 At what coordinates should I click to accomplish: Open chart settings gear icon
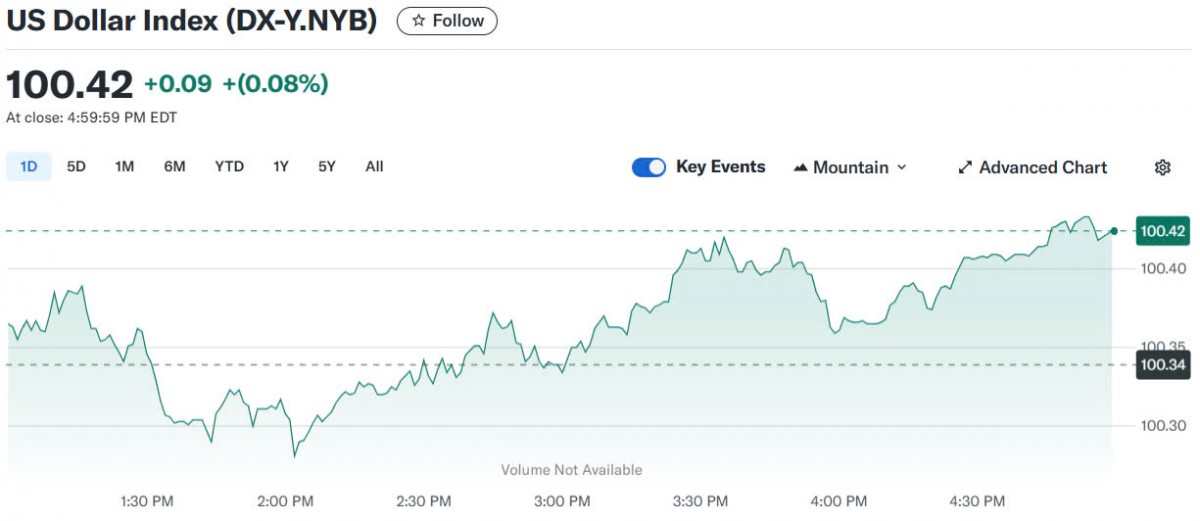(x=1162, y=168)
